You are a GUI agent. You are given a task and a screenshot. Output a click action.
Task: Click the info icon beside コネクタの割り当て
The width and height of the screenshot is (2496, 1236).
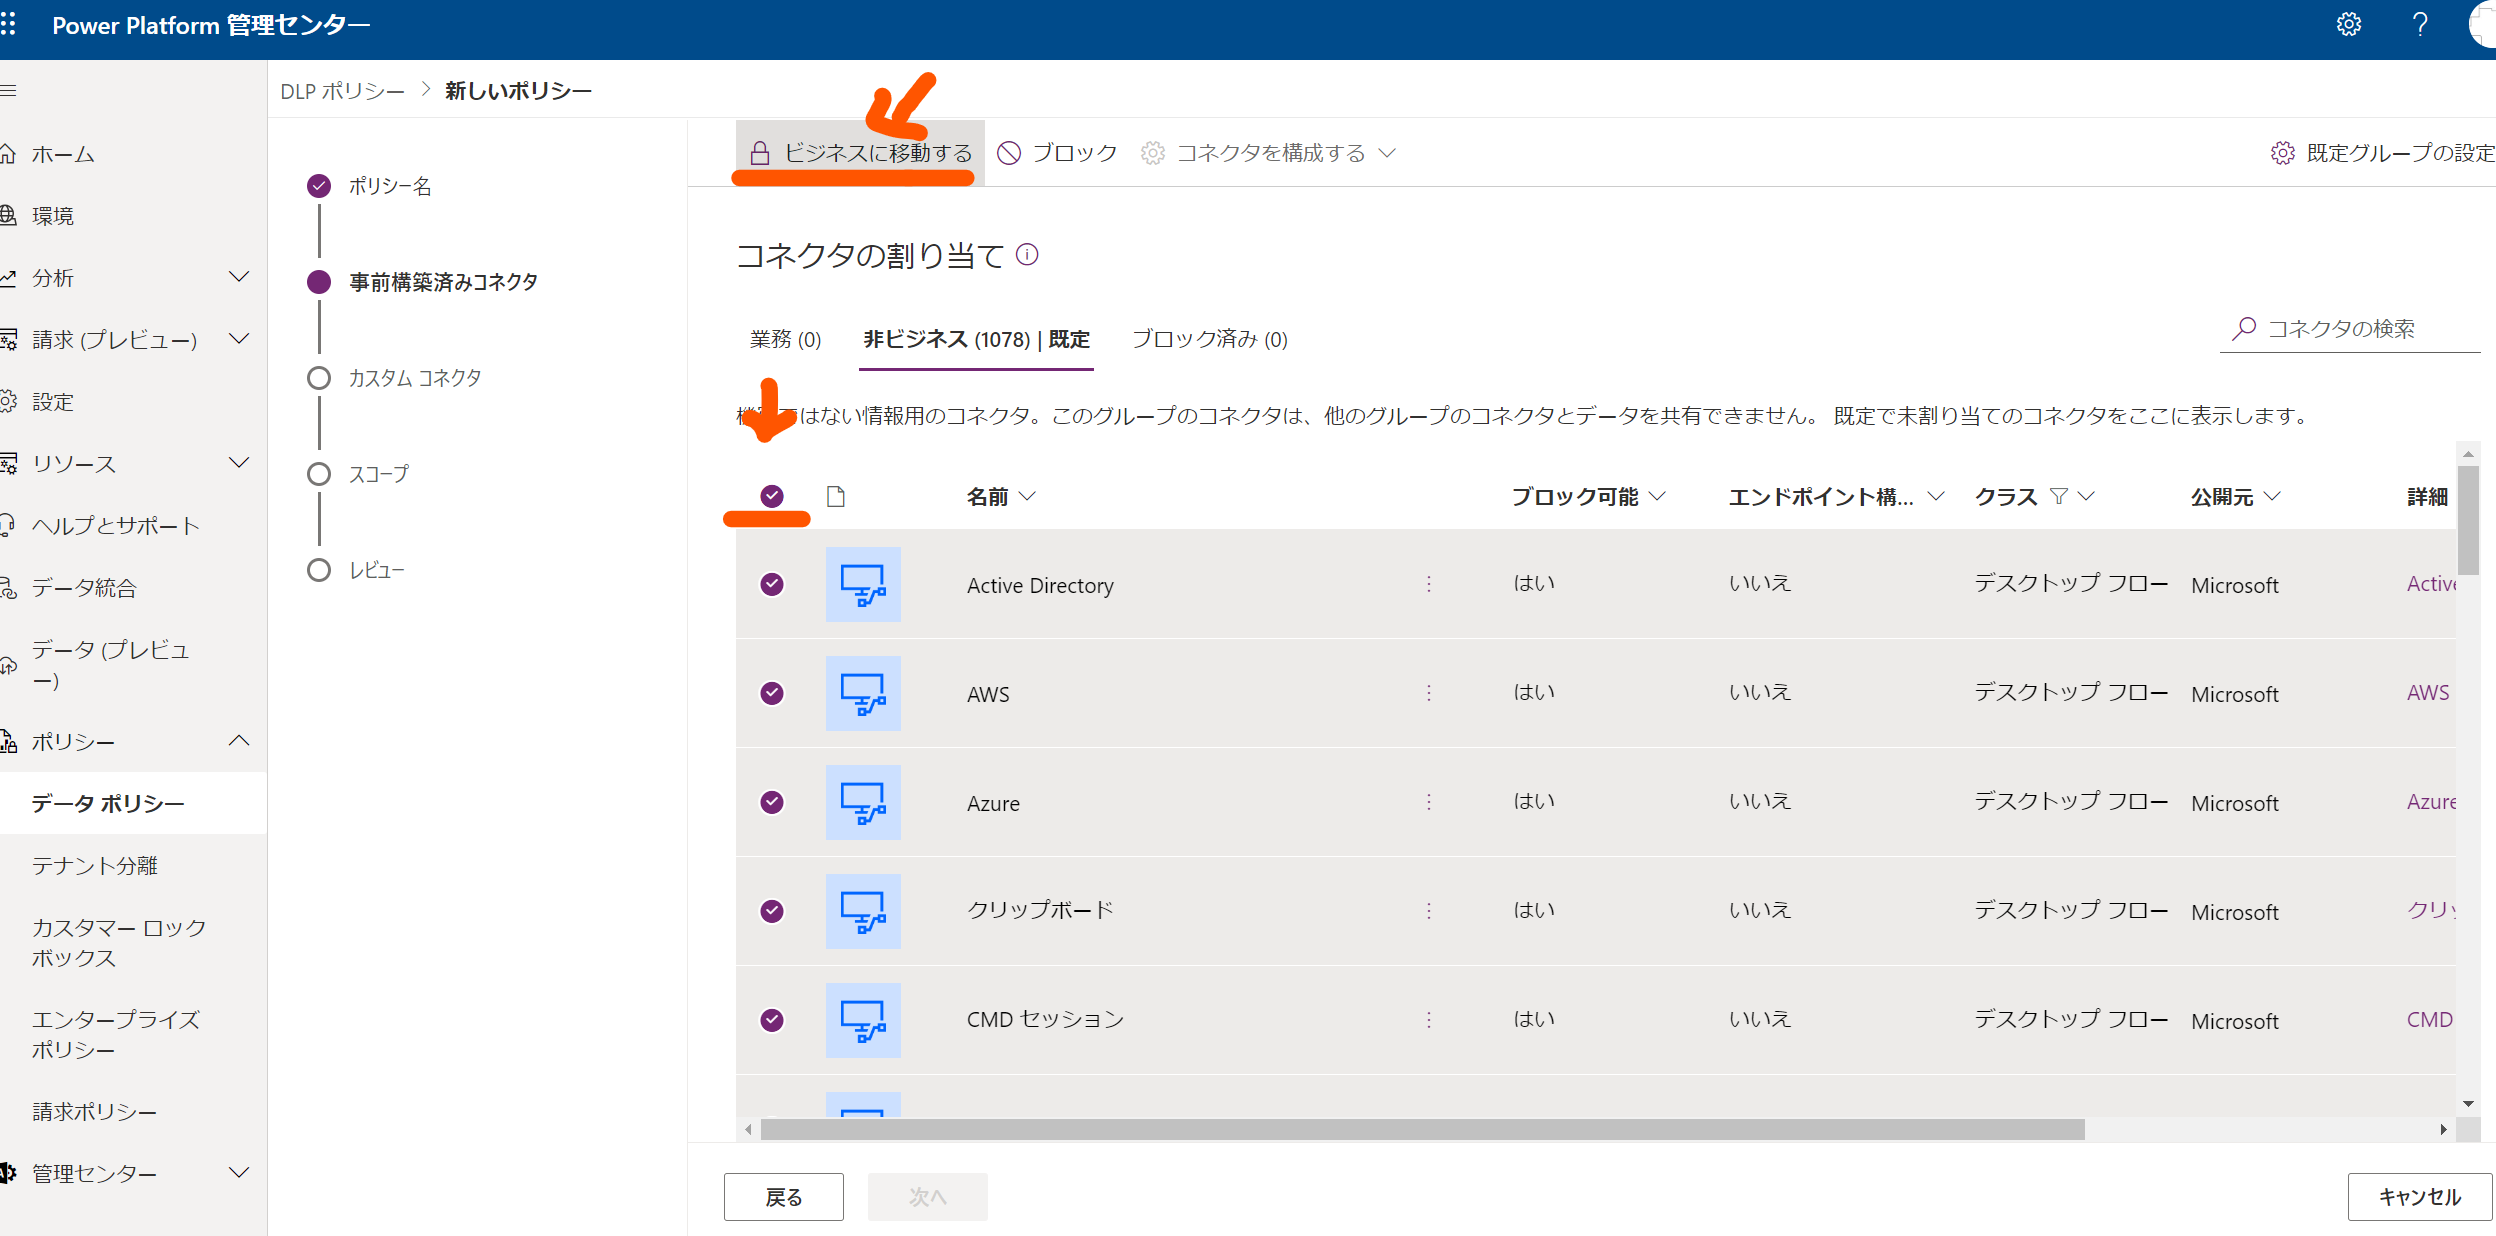pos(1028,254)
